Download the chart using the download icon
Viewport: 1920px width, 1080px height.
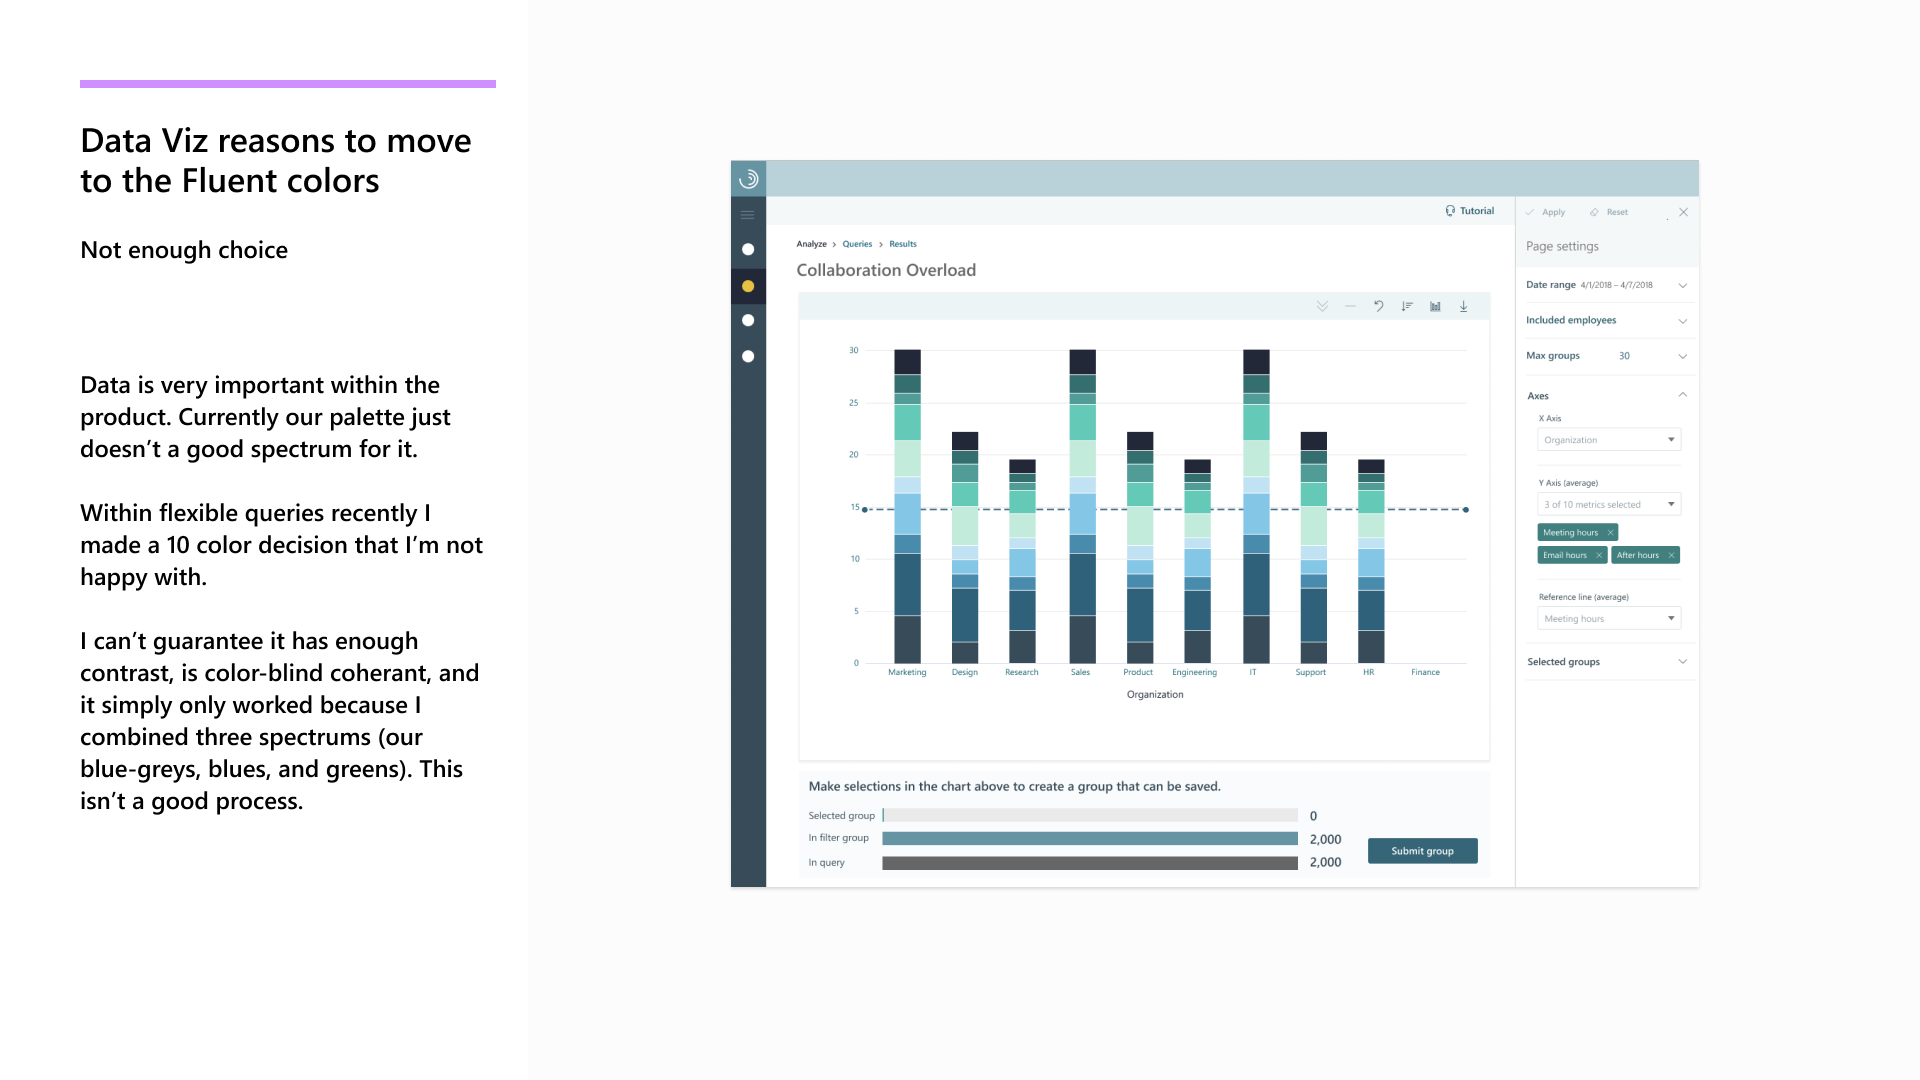[1464, 306]
